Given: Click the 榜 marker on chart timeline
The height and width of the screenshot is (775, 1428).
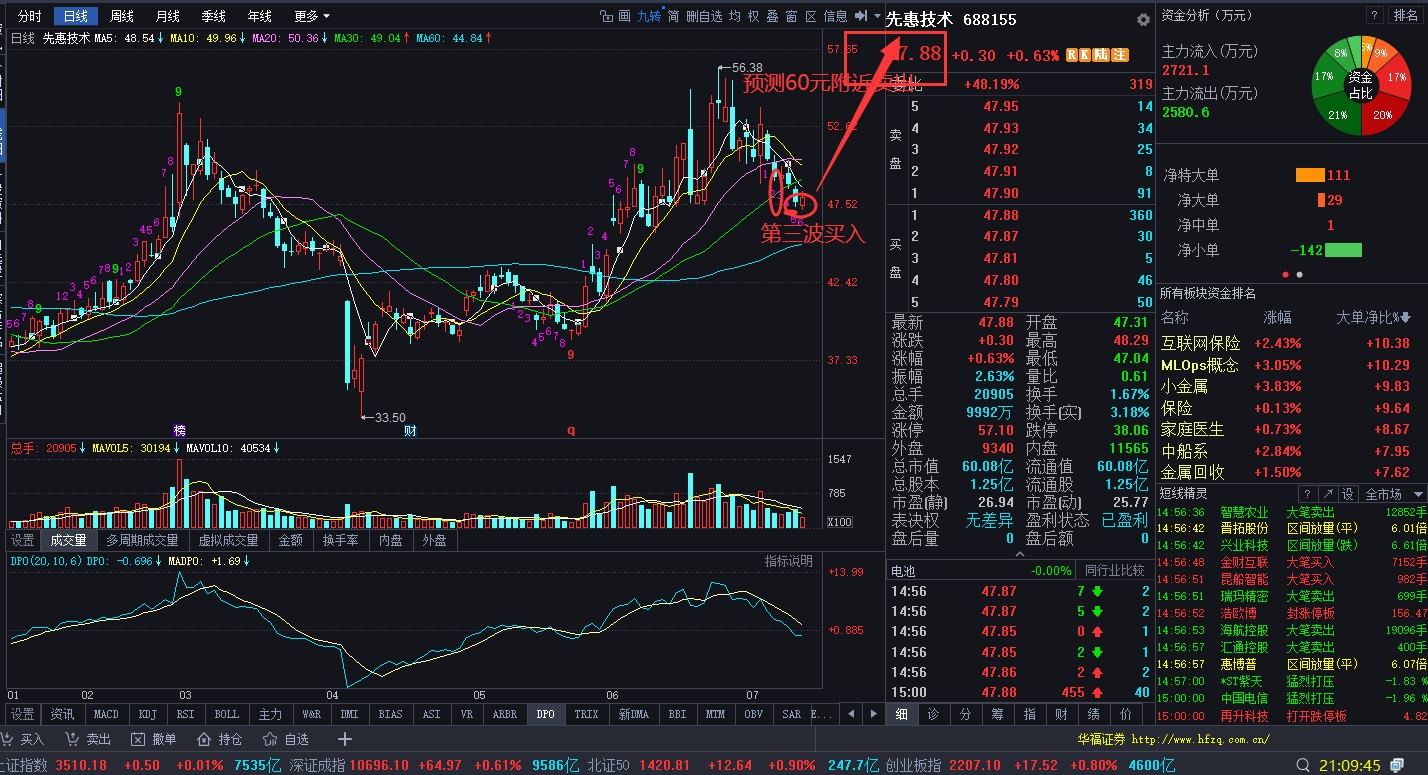Looking at the screenshot, I should (180, 430).
